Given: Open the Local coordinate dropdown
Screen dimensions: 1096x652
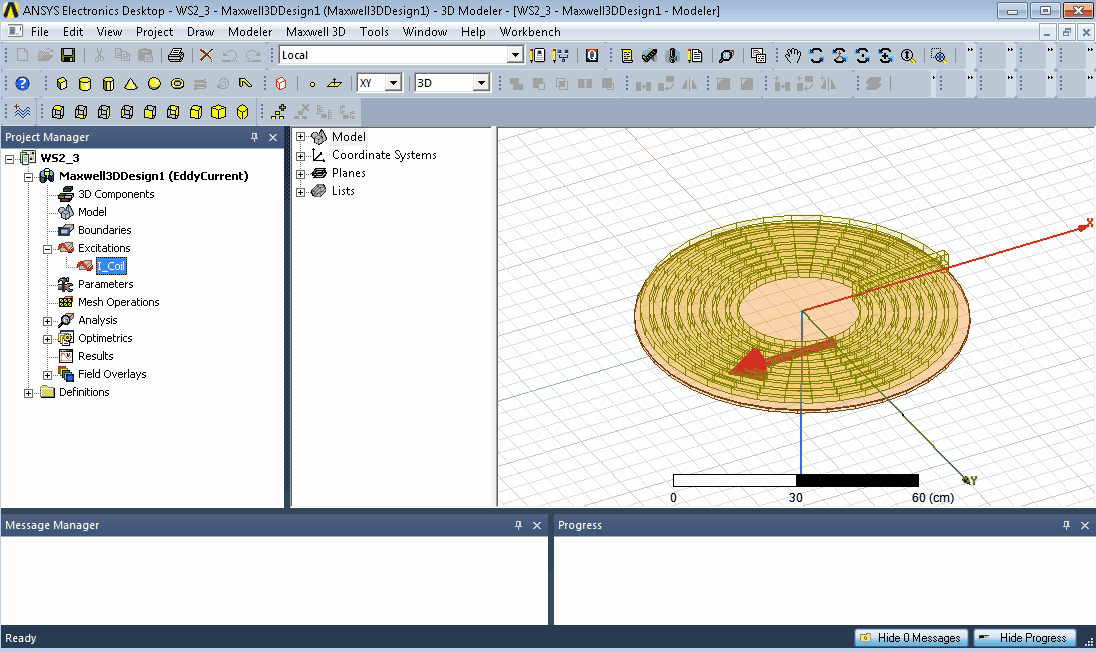Looking at the screenshot, I should 515,55.
